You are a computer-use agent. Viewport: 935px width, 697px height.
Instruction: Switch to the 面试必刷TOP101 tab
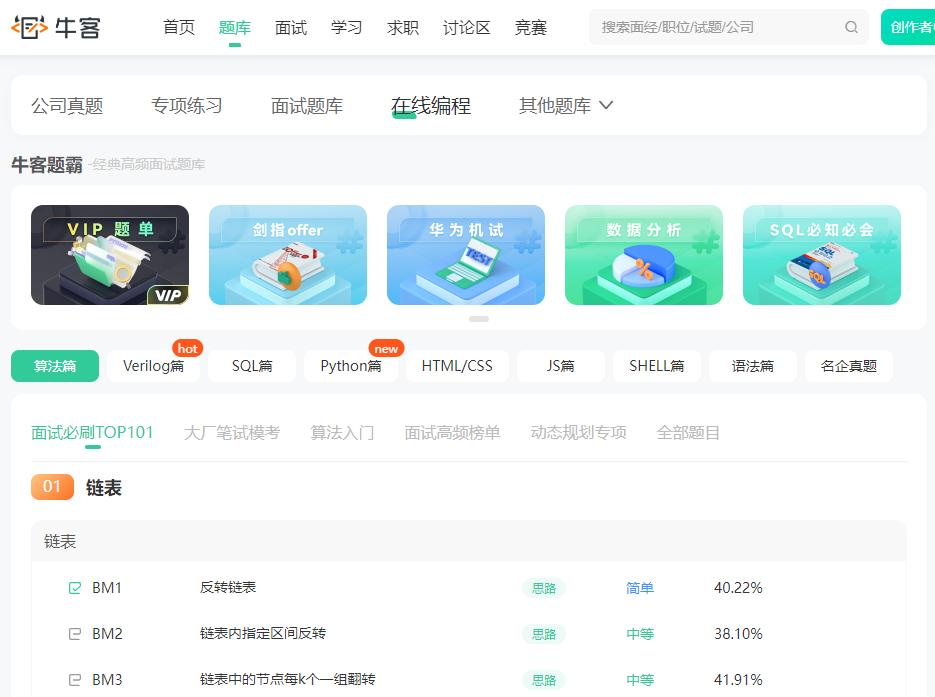click(92, 432)
